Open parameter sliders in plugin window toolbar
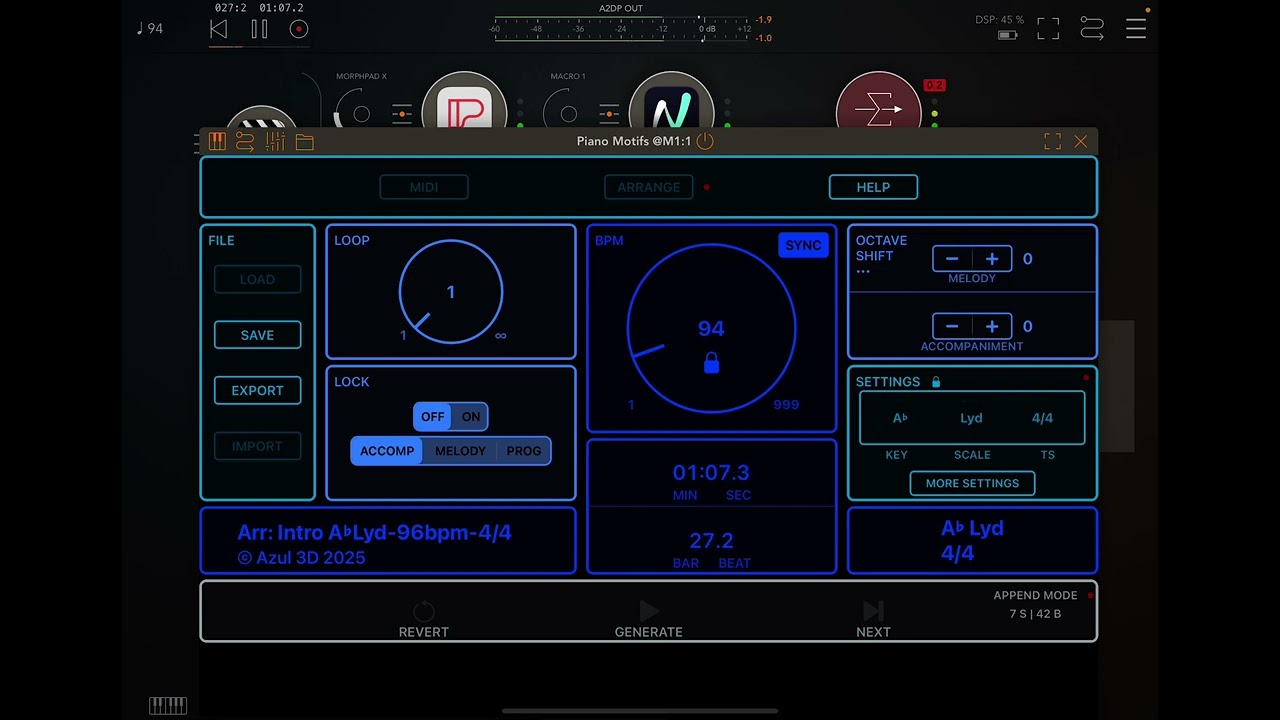The height and width of the screenshot is (720, 1280). (x=275, y=142)
